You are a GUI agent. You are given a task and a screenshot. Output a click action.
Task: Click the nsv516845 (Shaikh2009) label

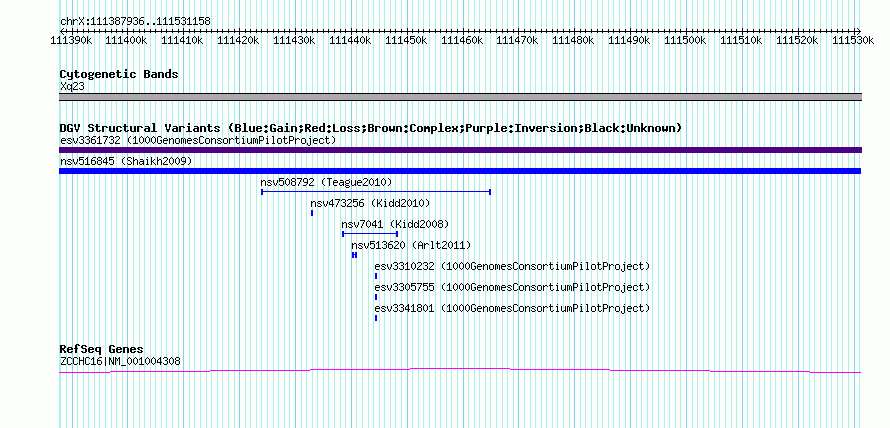pos(126,161)
